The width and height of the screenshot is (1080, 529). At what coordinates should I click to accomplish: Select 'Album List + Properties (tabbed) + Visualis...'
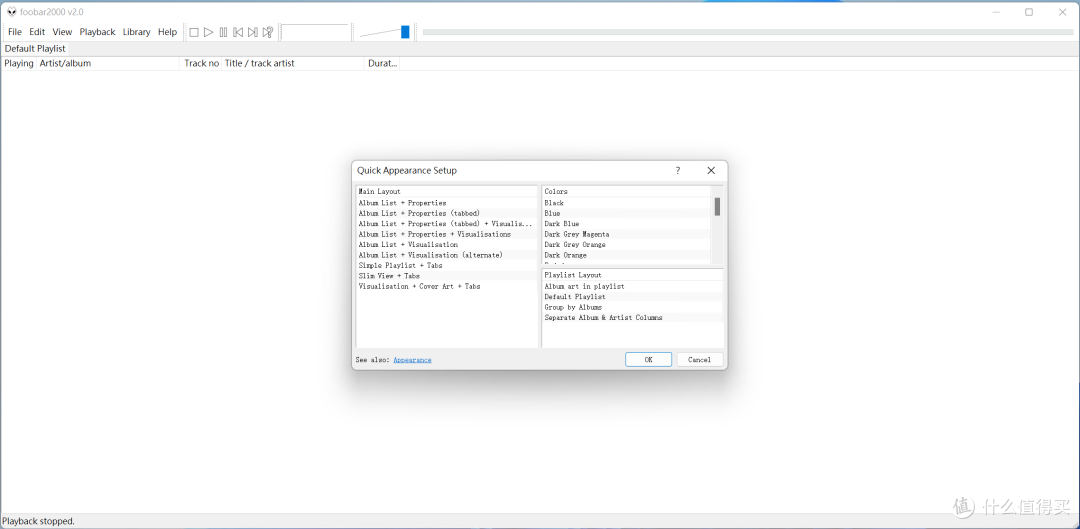coord(446,224)
